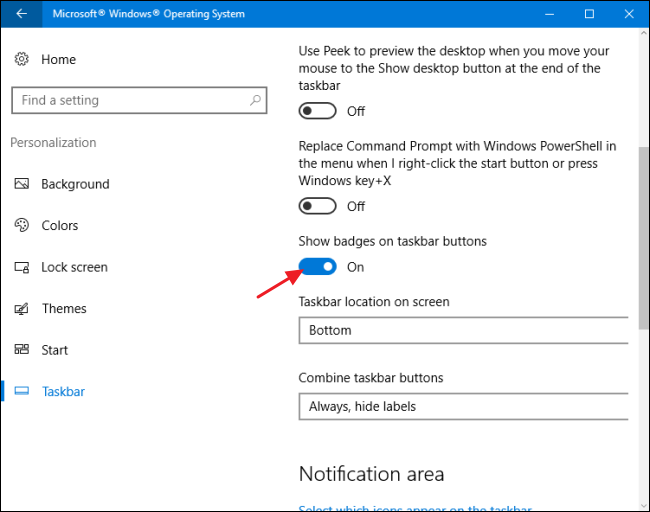Turn on the Peek preview toggle

click(x=318, y=111)
